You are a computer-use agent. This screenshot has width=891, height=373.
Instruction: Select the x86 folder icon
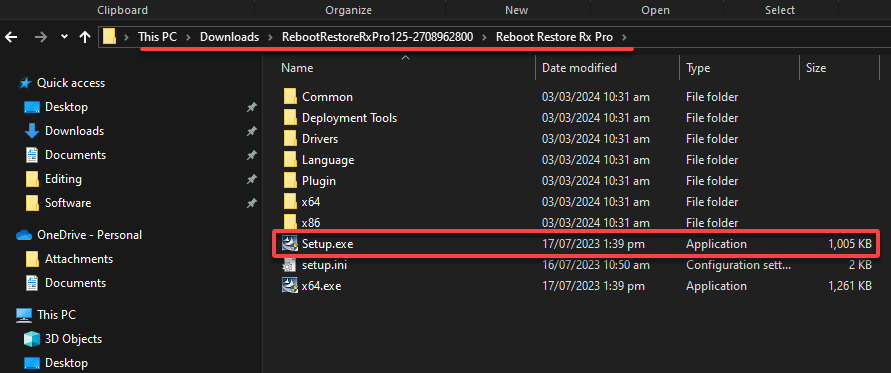tap(290, 222)
